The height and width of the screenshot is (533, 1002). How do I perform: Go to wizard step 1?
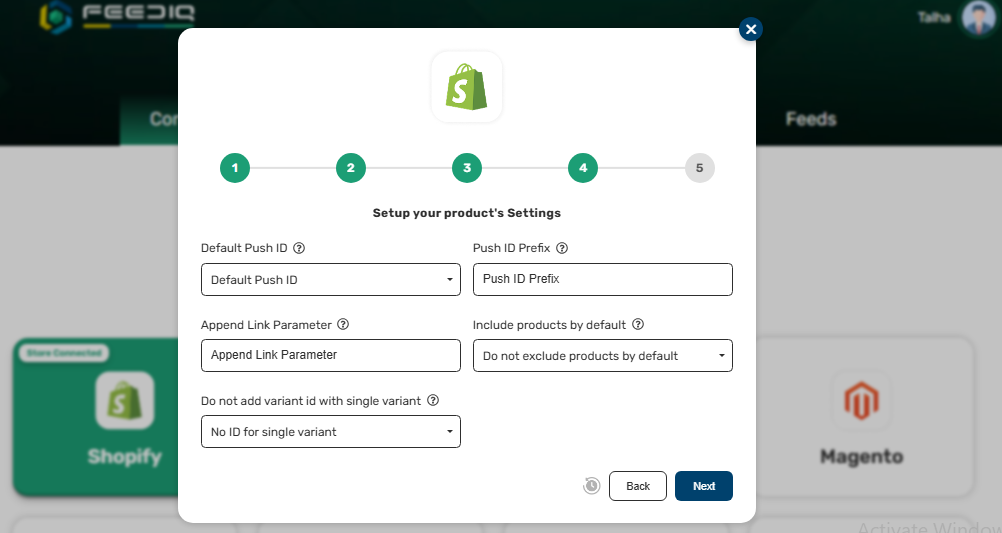[235, 168]
